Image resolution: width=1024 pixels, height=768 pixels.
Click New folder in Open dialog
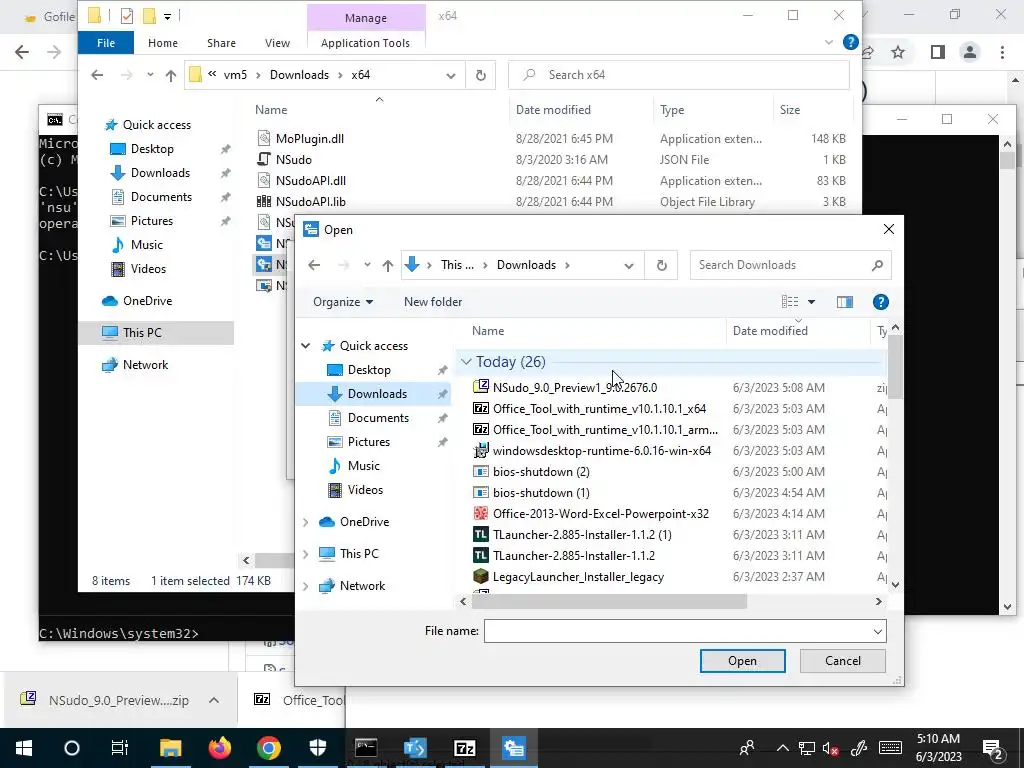[x=433, y=302]
